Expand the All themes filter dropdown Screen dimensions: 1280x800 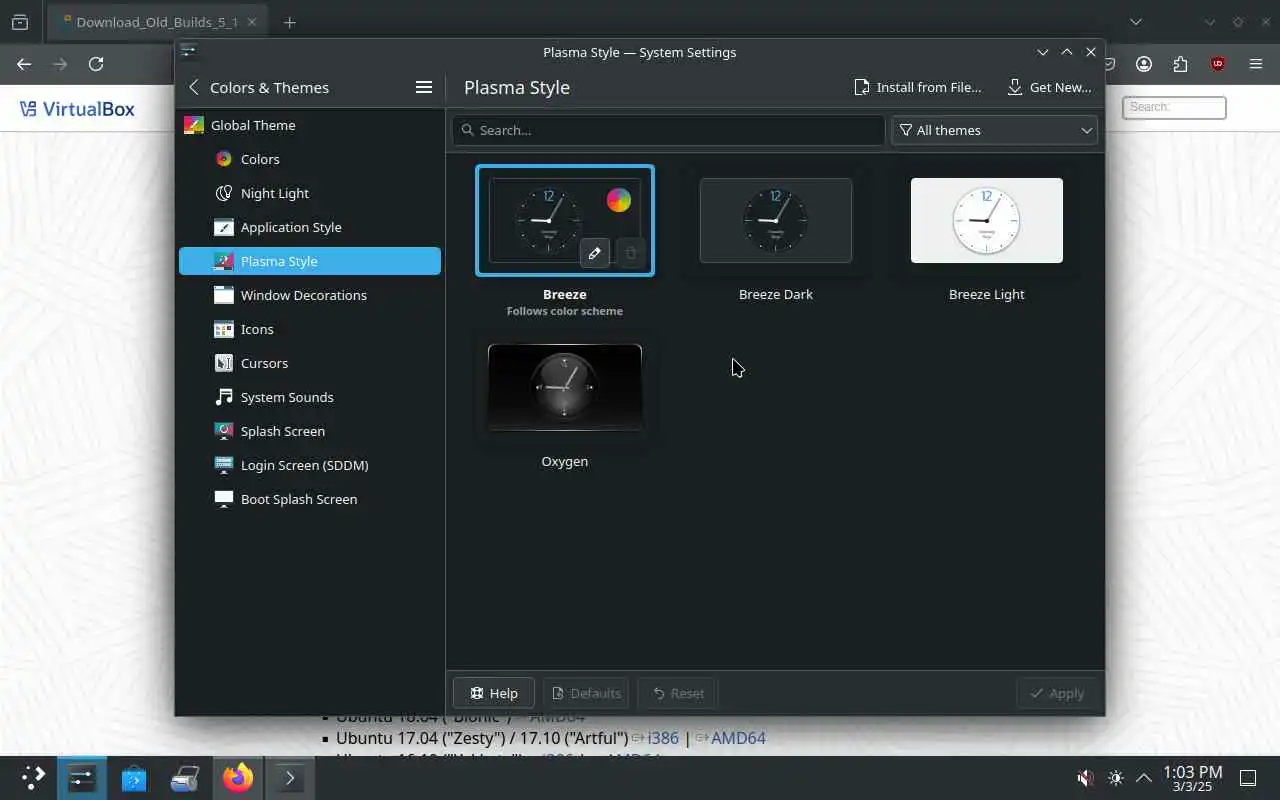994,130
